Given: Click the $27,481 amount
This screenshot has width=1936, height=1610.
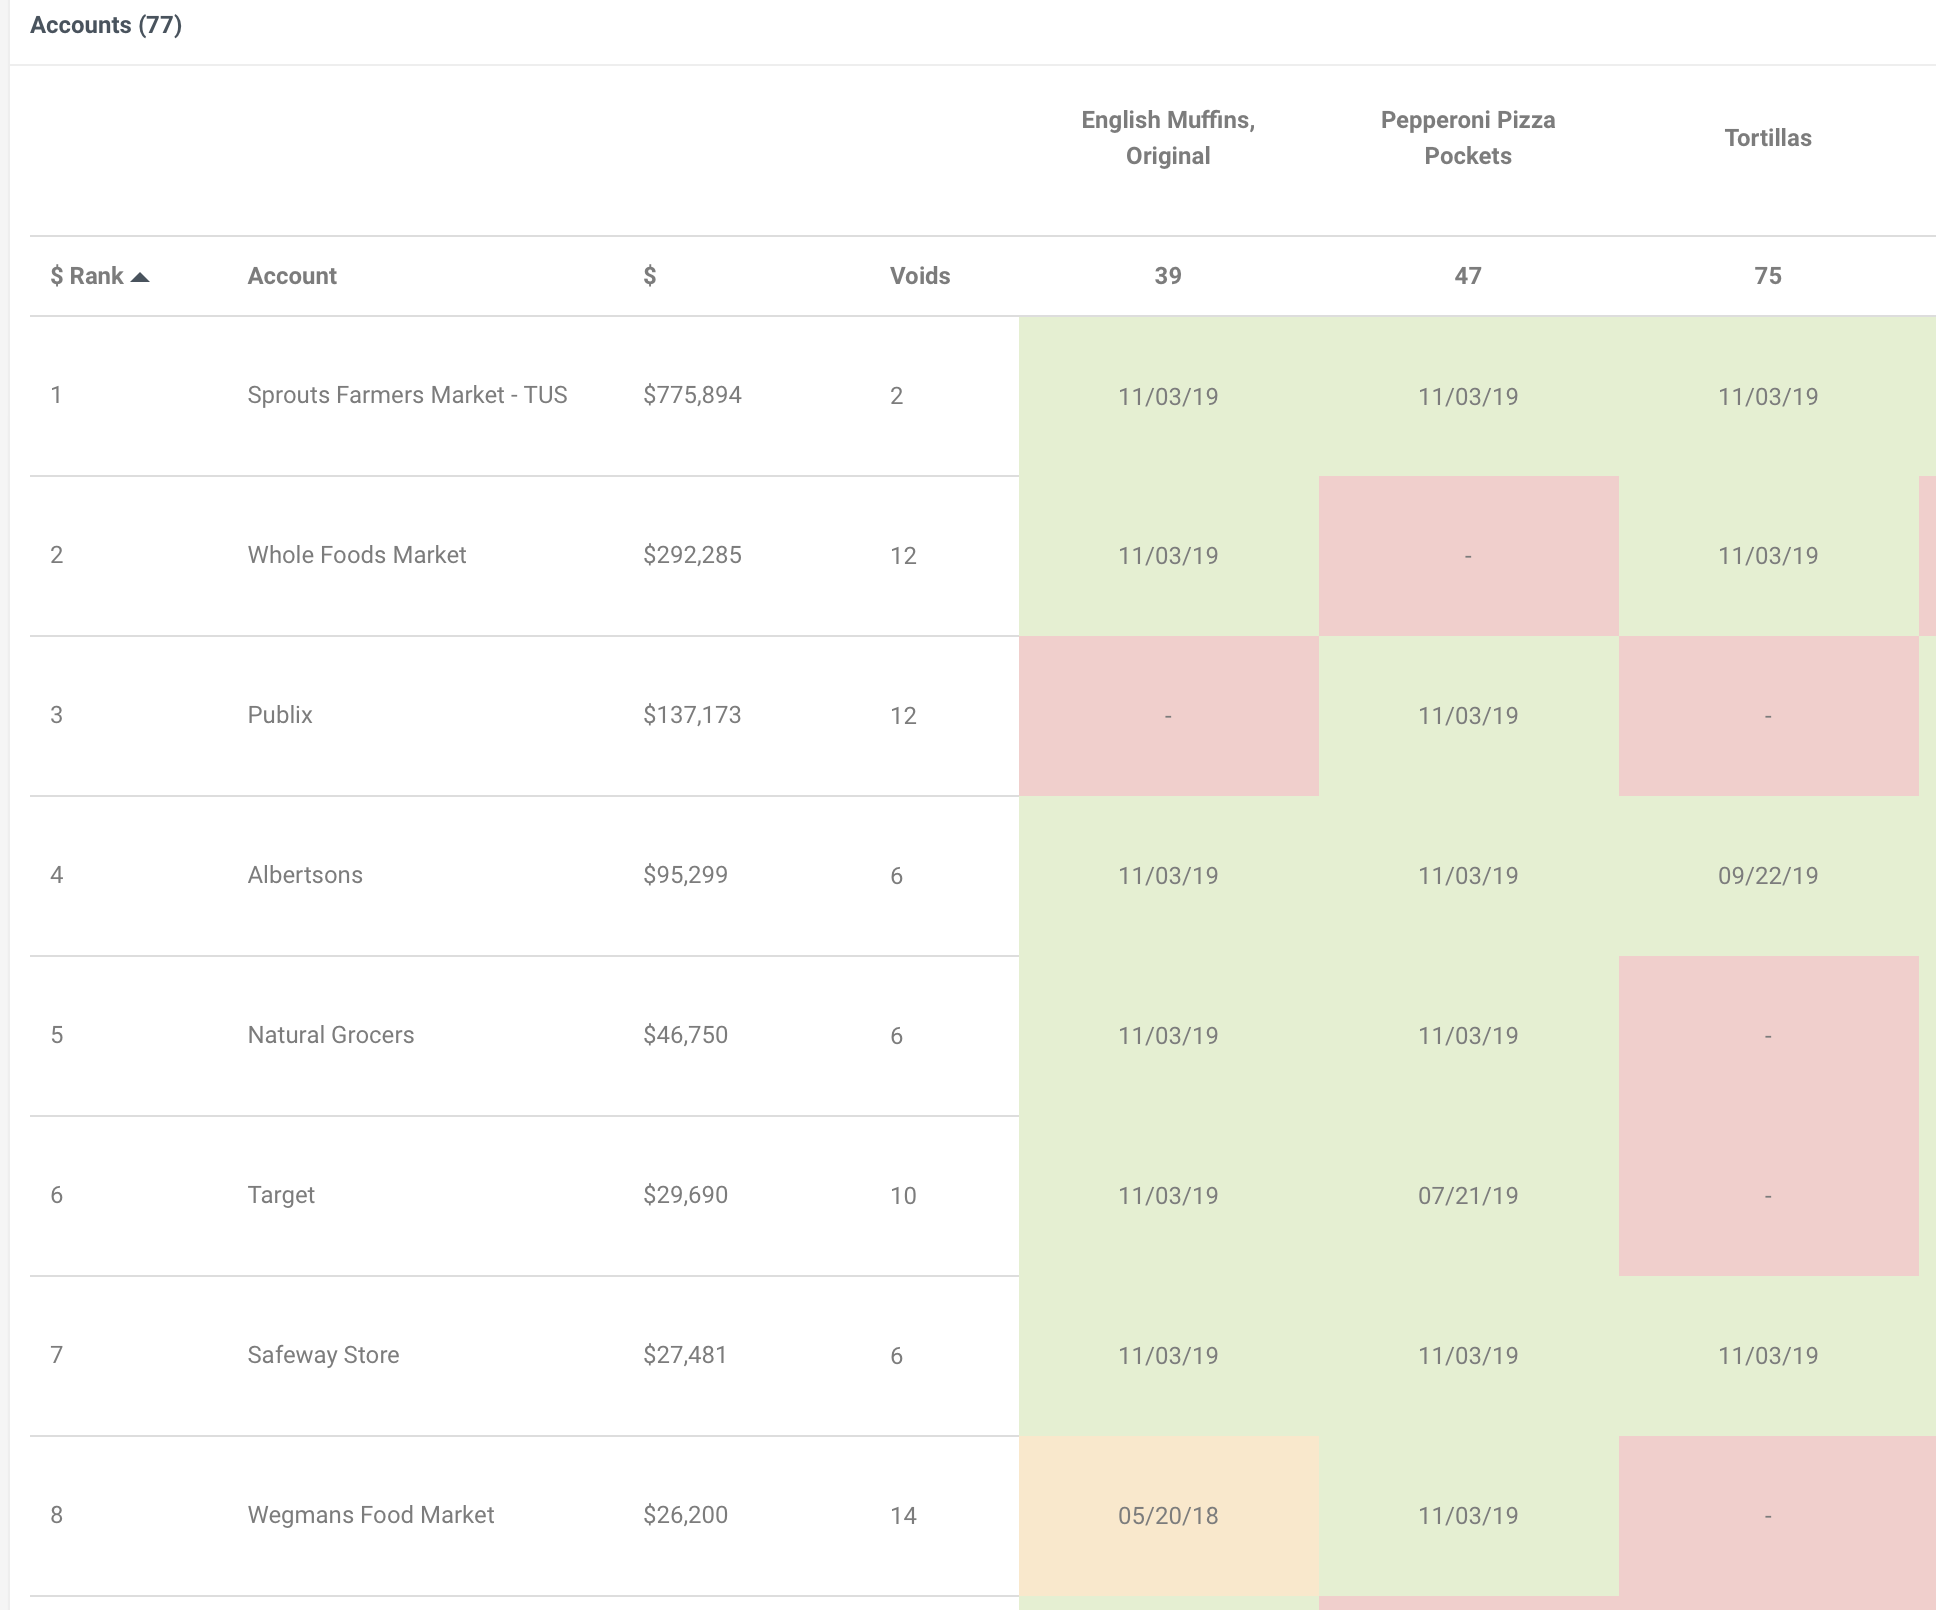Looking at the screenshot, I should pos(685,1355).
